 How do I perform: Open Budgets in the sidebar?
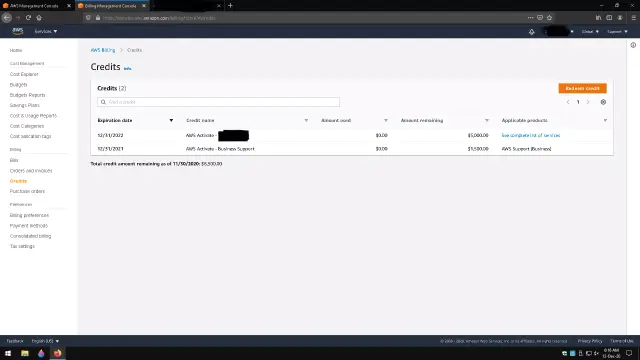[18, 84]
